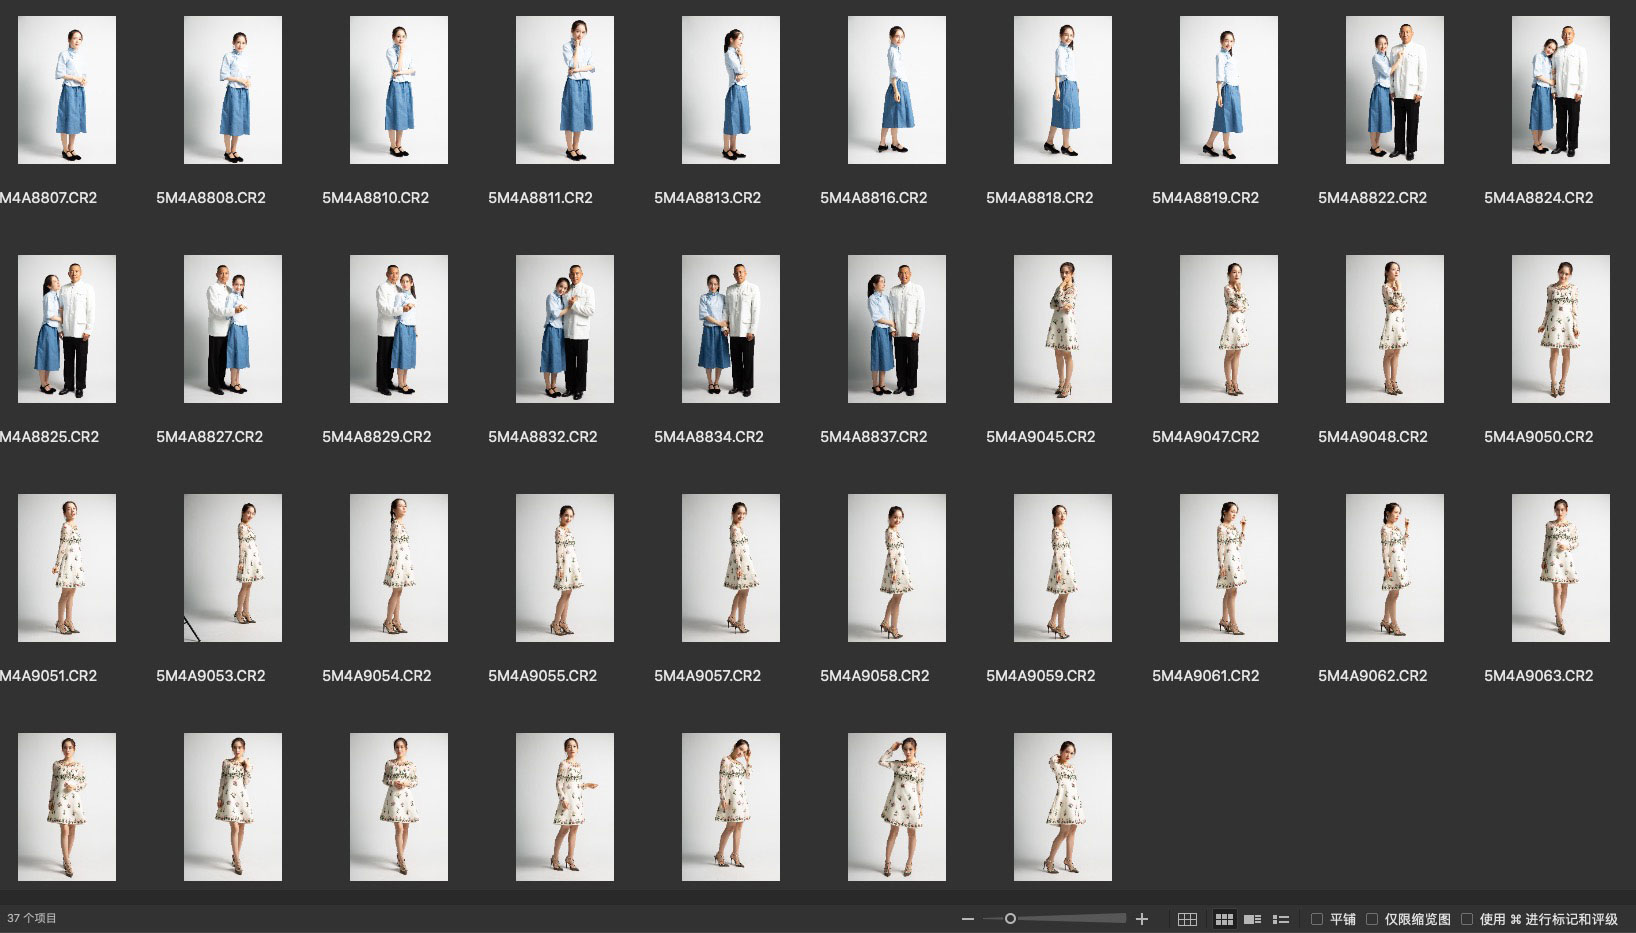Click the thumbnail size slider handle

coord(1010,919)
